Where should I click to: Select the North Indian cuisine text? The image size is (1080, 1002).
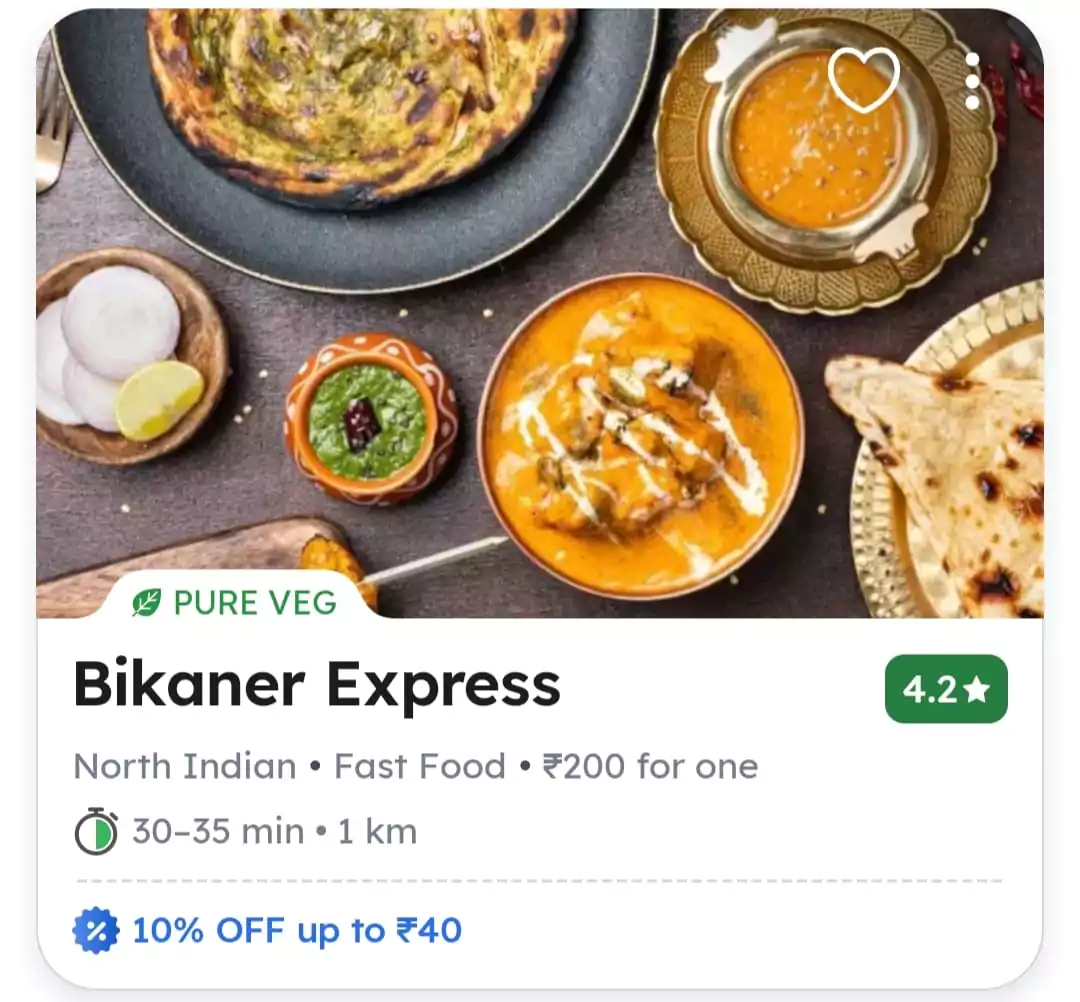pyautogui.click(x=185, y=766)
